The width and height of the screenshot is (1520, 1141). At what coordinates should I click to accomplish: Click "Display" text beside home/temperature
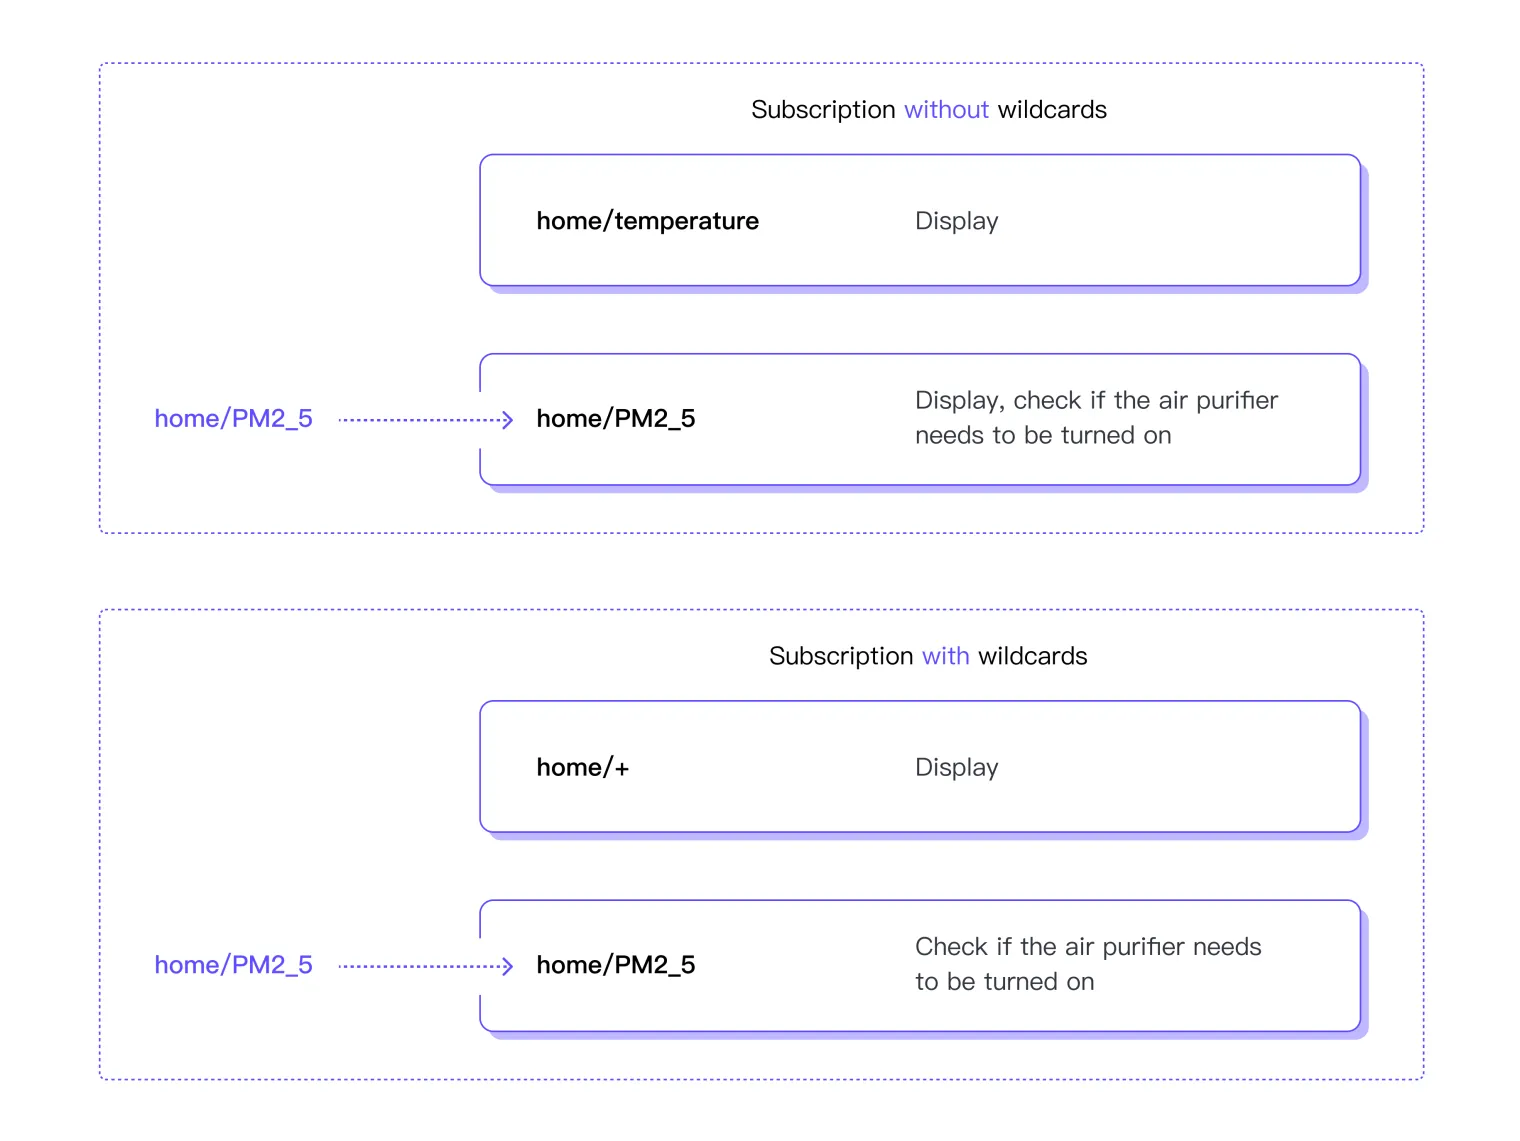[956, 221]
